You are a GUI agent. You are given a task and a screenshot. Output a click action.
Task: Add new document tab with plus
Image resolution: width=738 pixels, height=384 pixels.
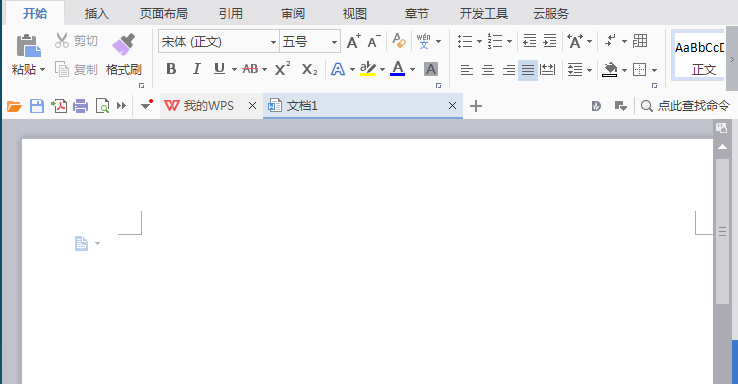pyautogui.click(x=476, y=106)
